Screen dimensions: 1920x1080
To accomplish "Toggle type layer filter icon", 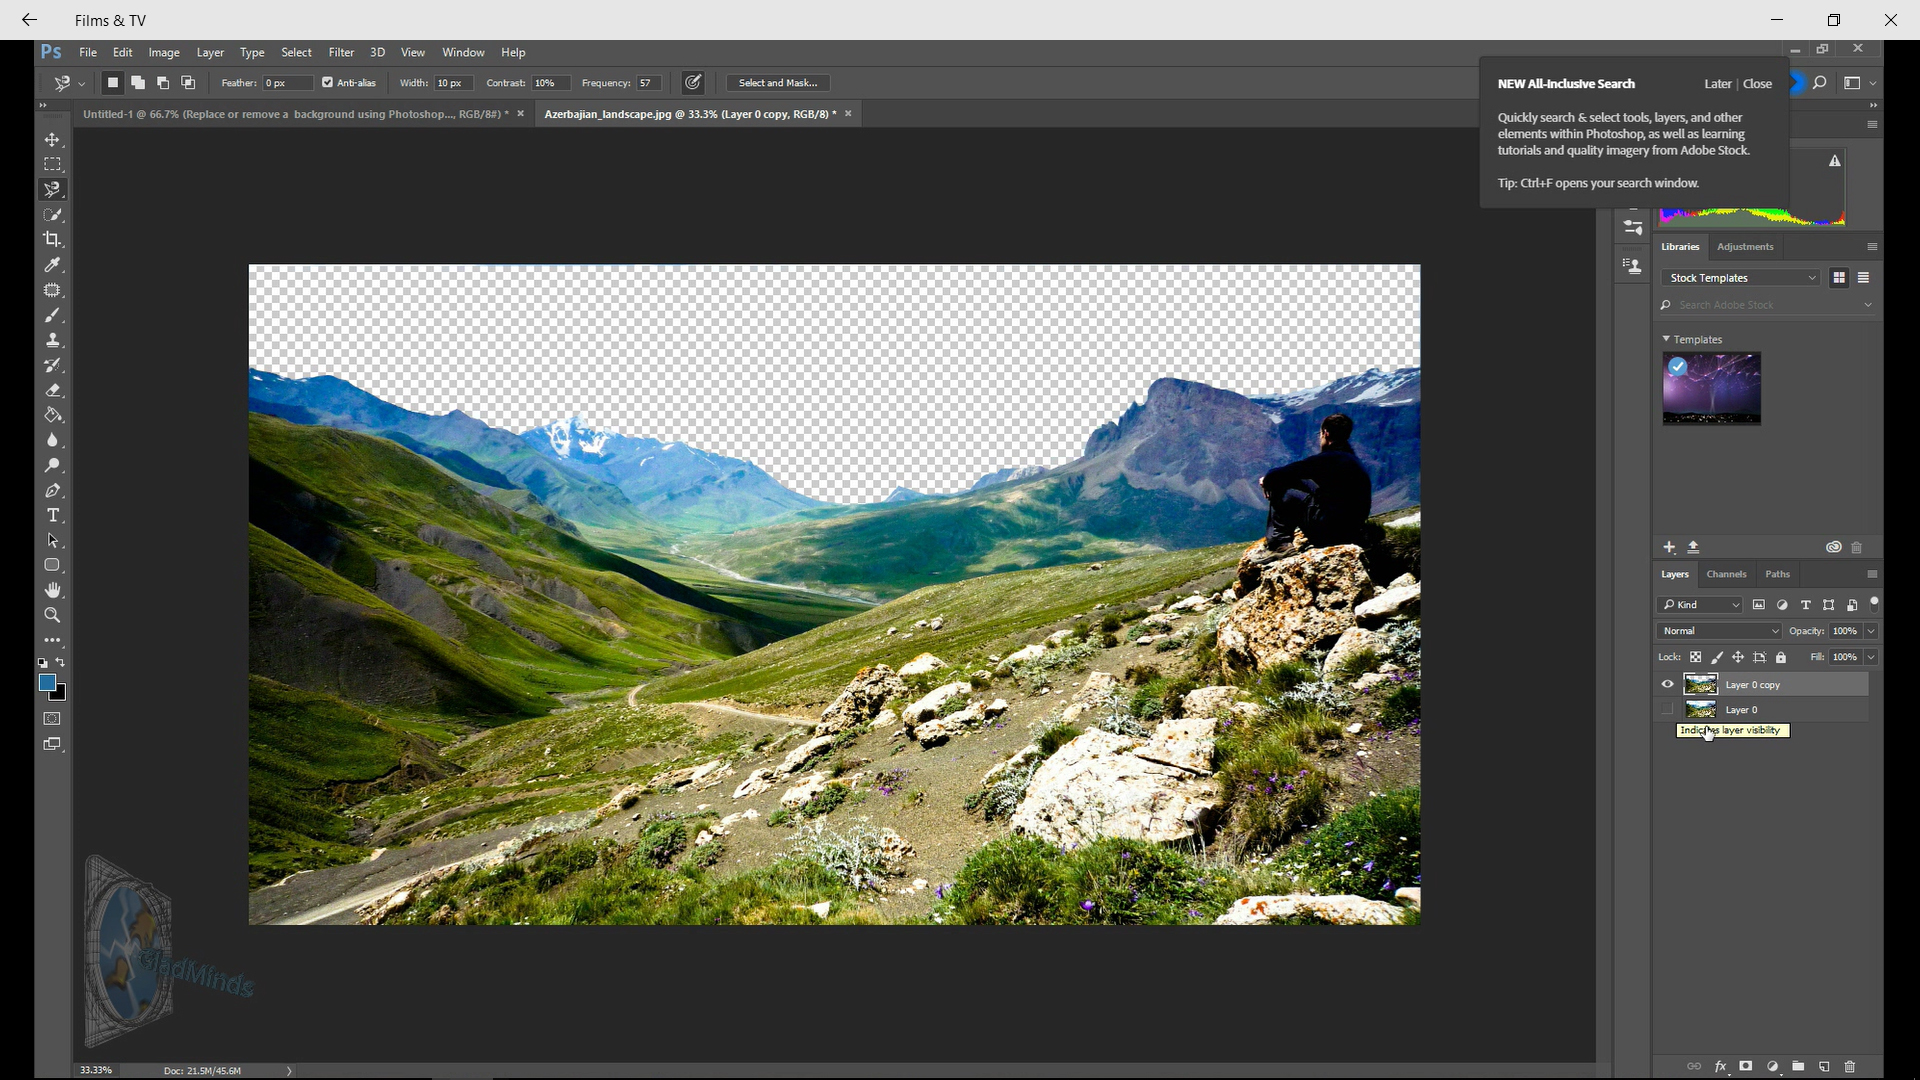I will pyautogui.click(x=1806, y=605).
